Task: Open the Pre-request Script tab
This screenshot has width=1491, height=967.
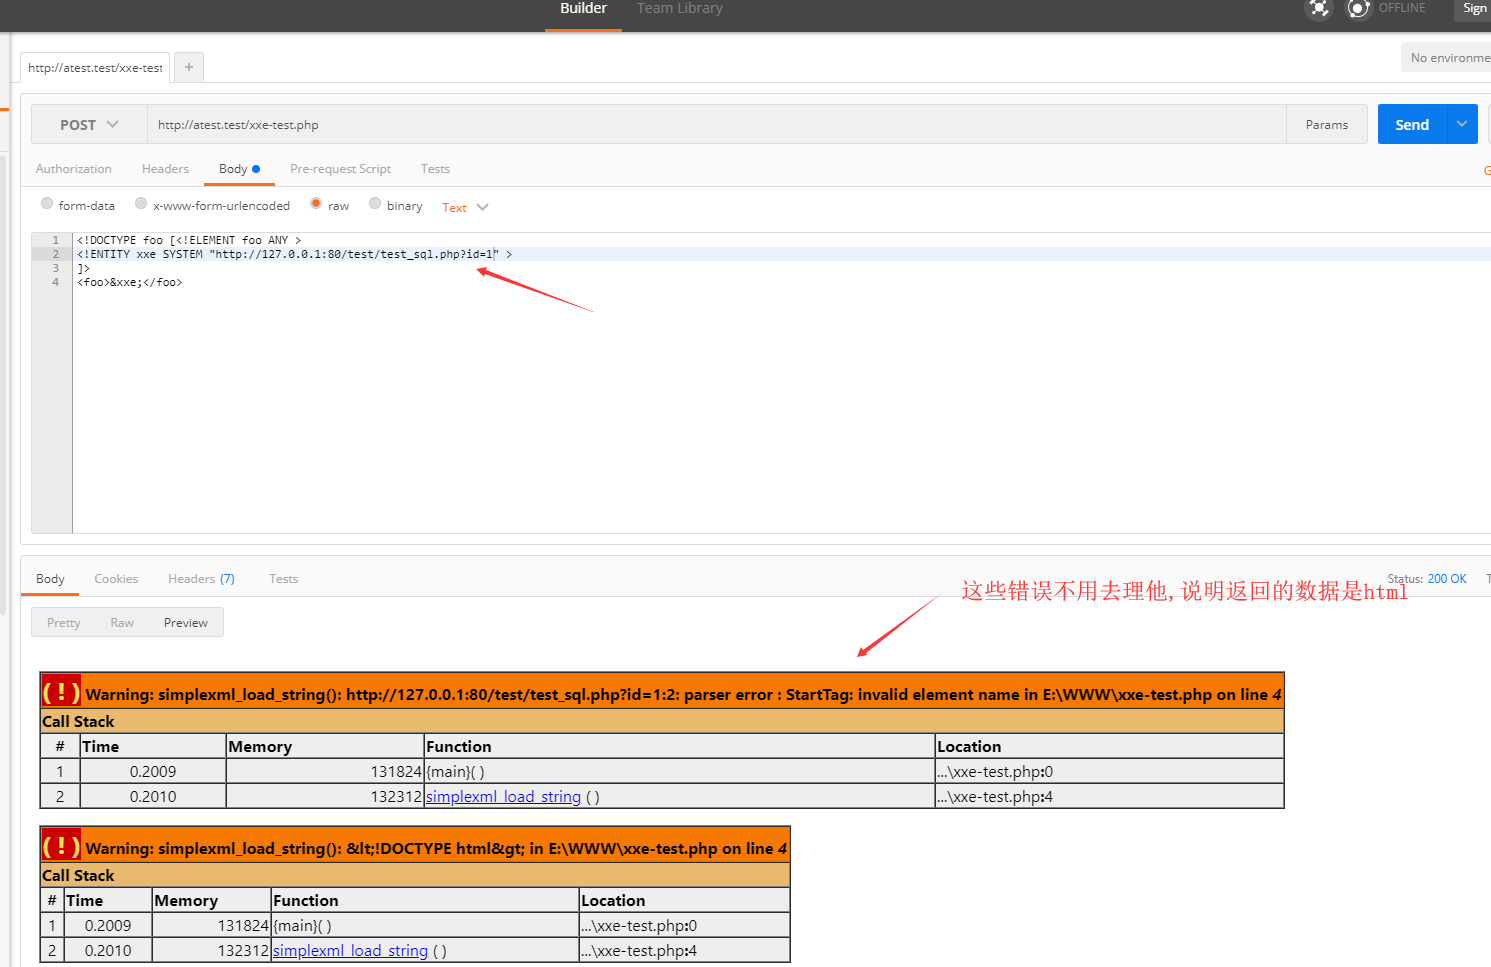Action: coord(340,169)
